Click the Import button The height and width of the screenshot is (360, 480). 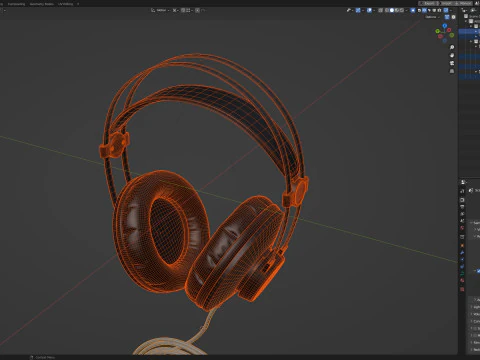(446, 3)
